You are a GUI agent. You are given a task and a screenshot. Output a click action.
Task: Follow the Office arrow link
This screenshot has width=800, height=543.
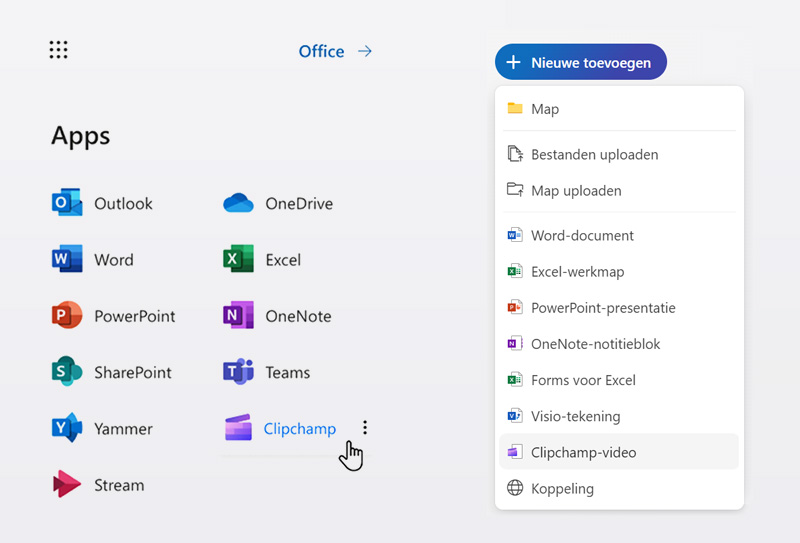point(335,51)
